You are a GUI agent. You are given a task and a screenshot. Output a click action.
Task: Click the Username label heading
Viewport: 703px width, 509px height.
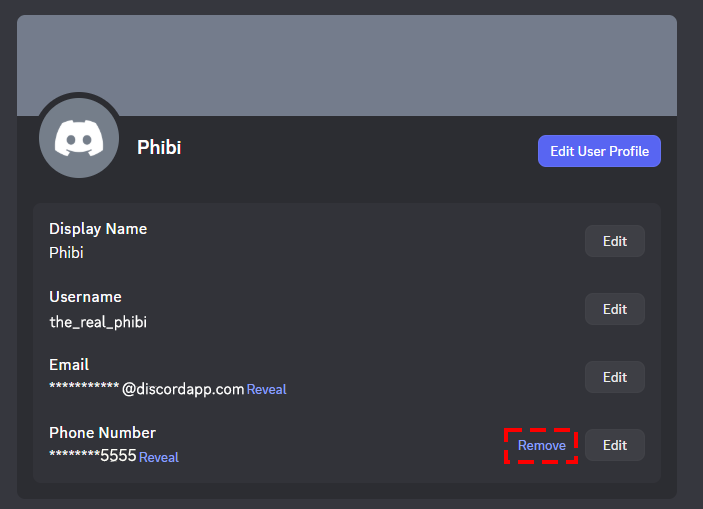pos(85,297)
